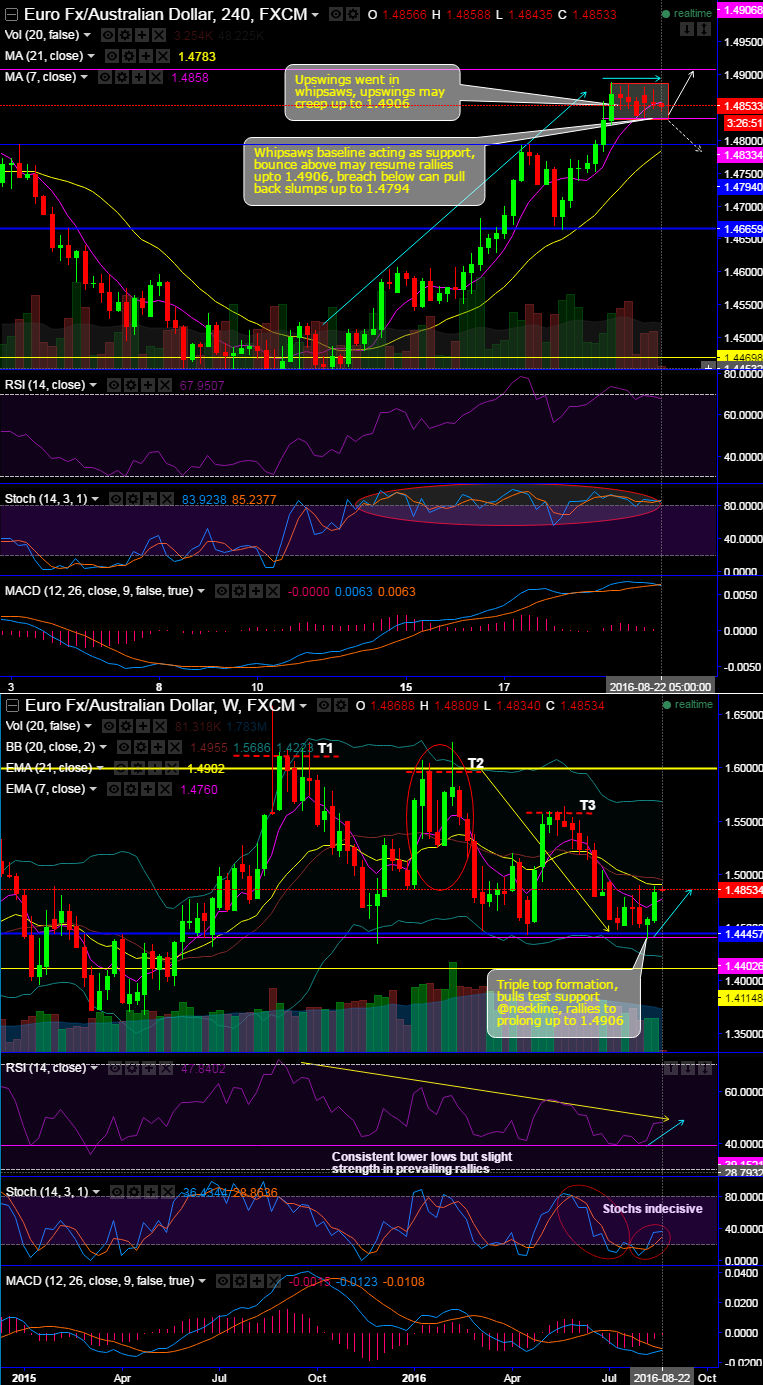Click the plus icon on BB (20, close, 2)

pyautogui.click(x=158, y=747)
